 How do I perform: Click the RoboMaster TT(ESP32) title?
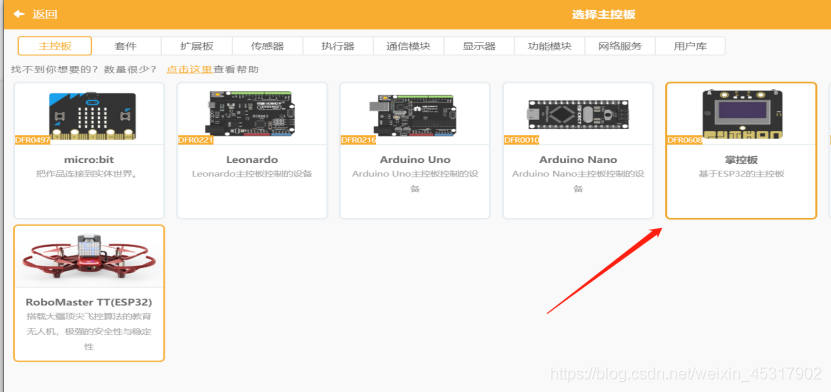[89, 302]
